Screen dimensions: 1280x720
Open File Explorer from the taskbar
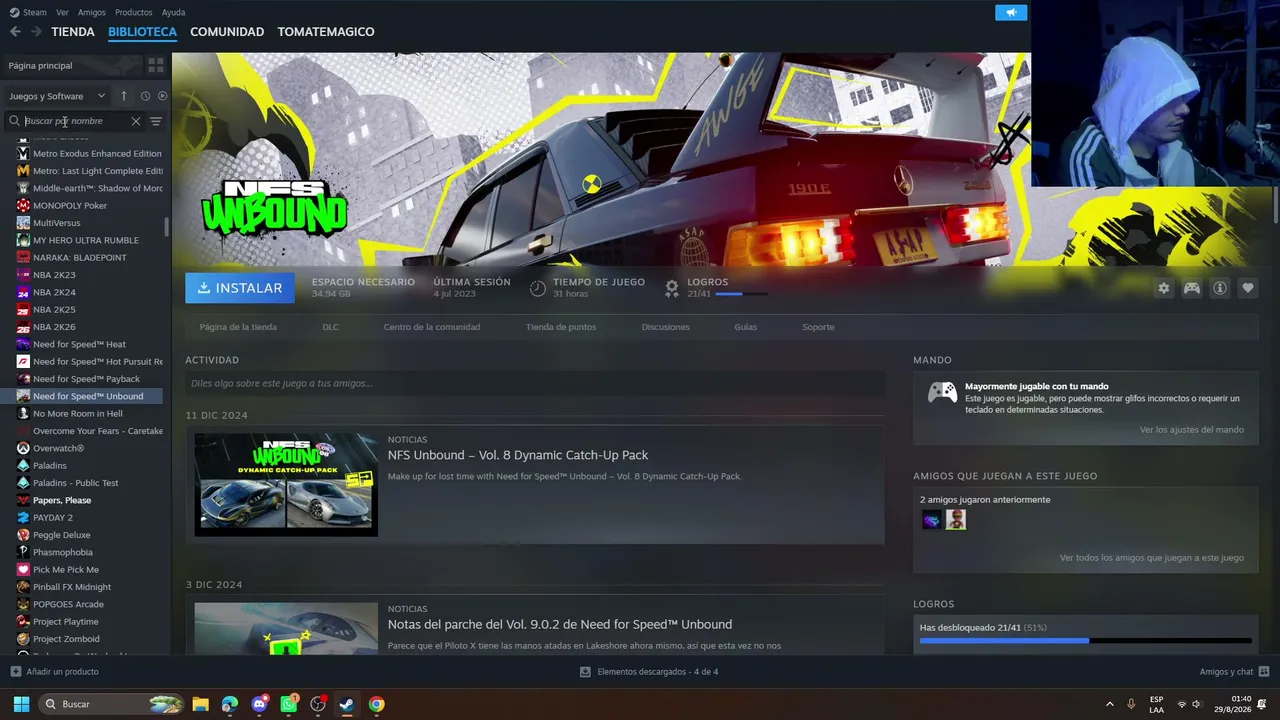click(200, 704)
